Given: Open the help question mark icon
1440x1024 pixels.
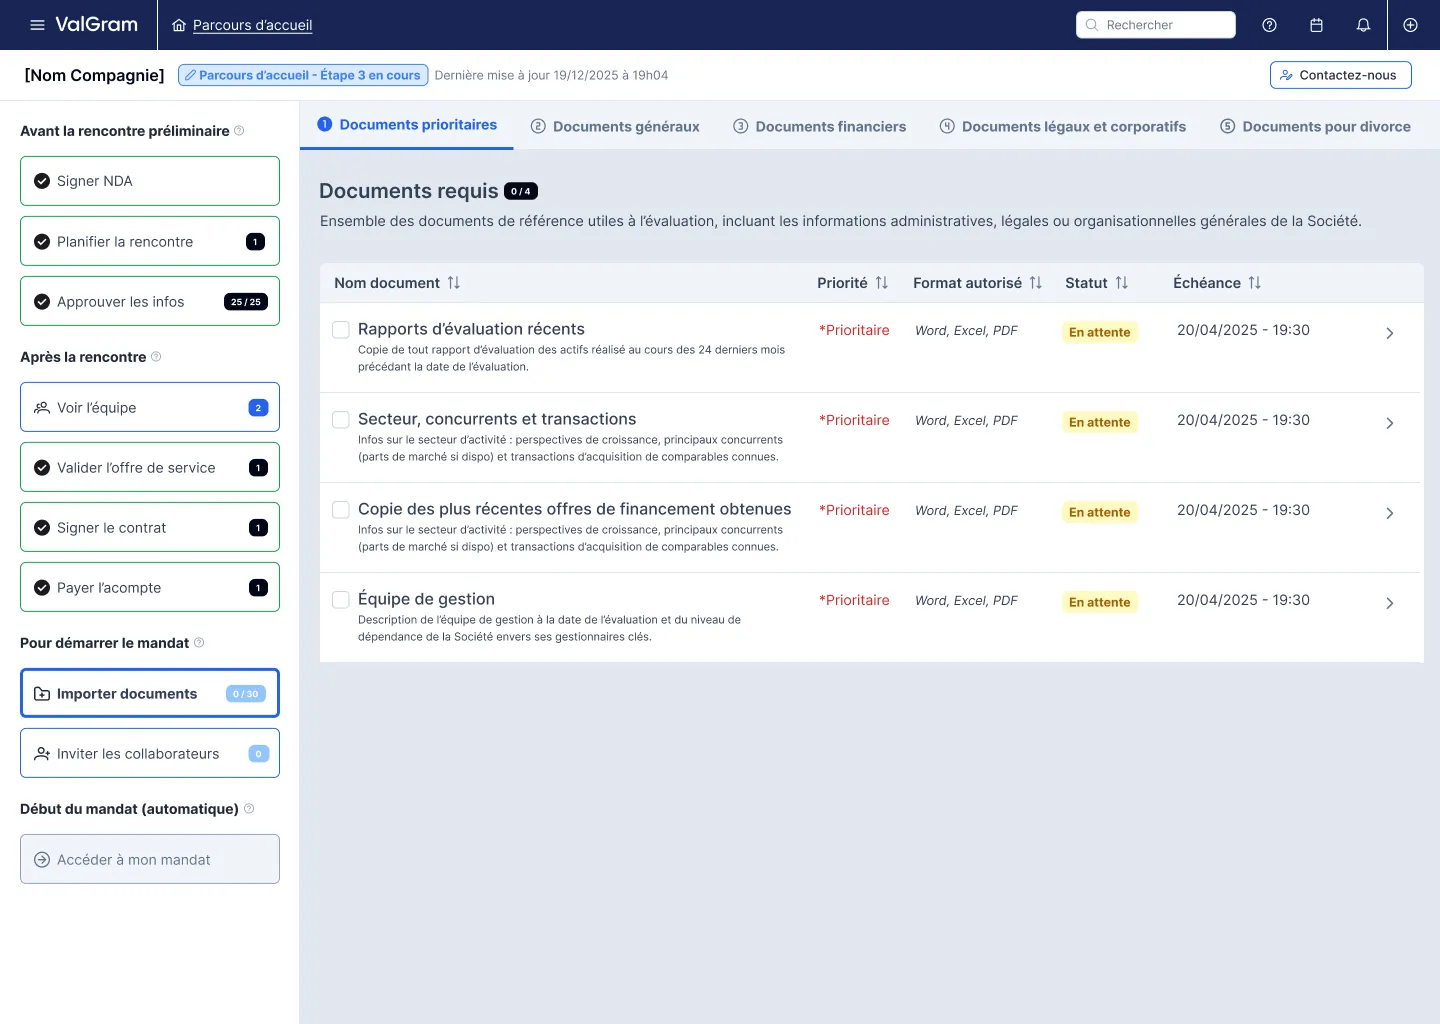Looking at the screenshot, I should (x=1269, y=24).
